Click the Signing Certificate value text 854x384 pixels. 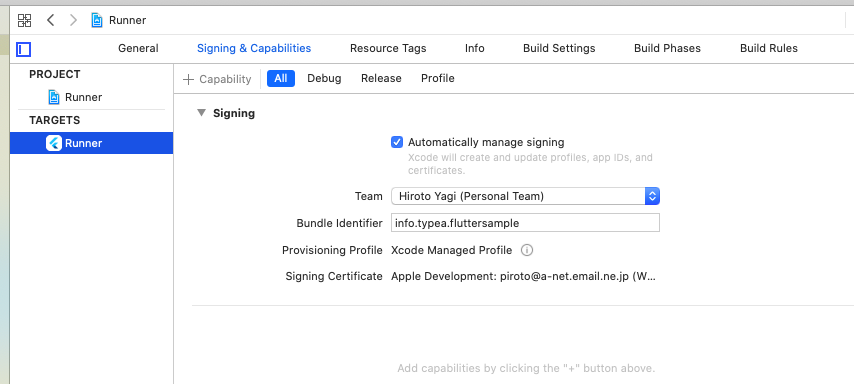tap(523, 277)
